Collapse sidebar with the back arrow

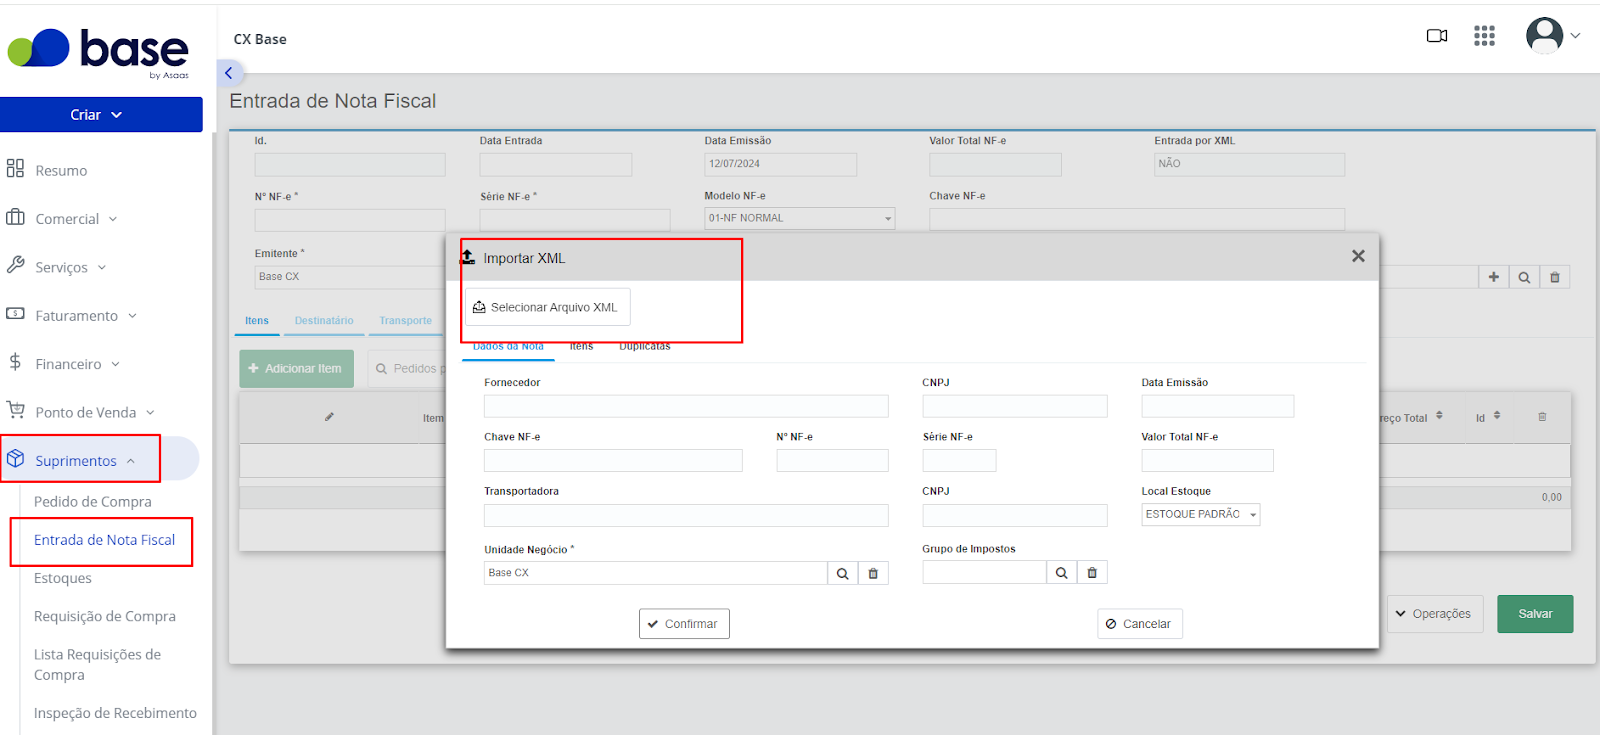[x=229, y=73]
